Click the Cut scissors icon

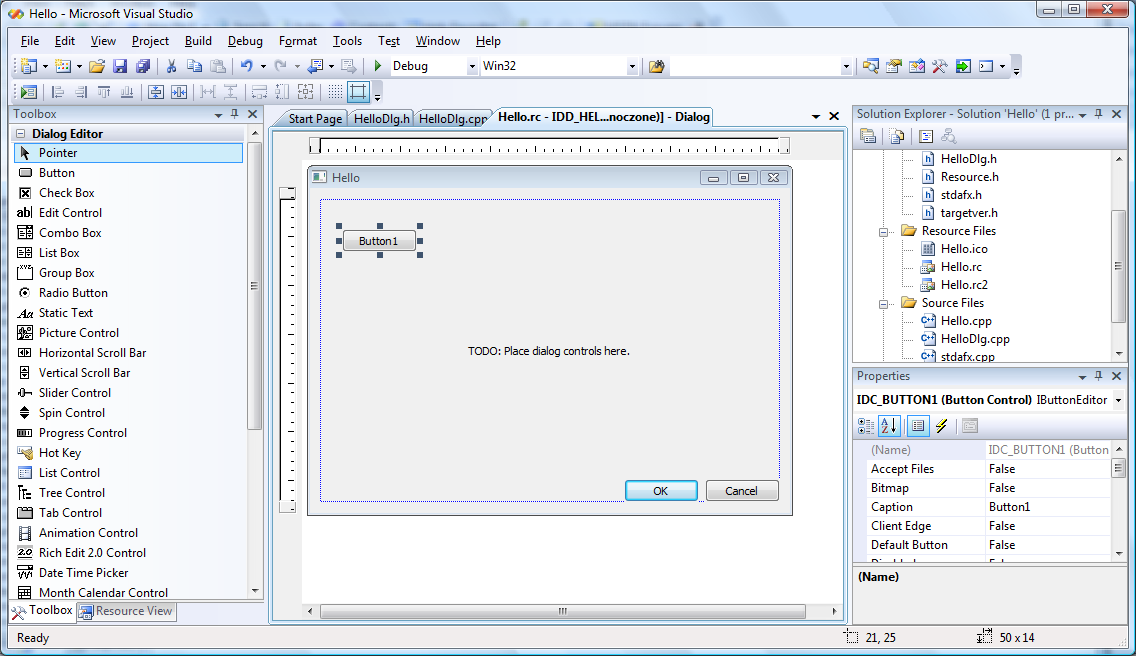tap(172, 67)
